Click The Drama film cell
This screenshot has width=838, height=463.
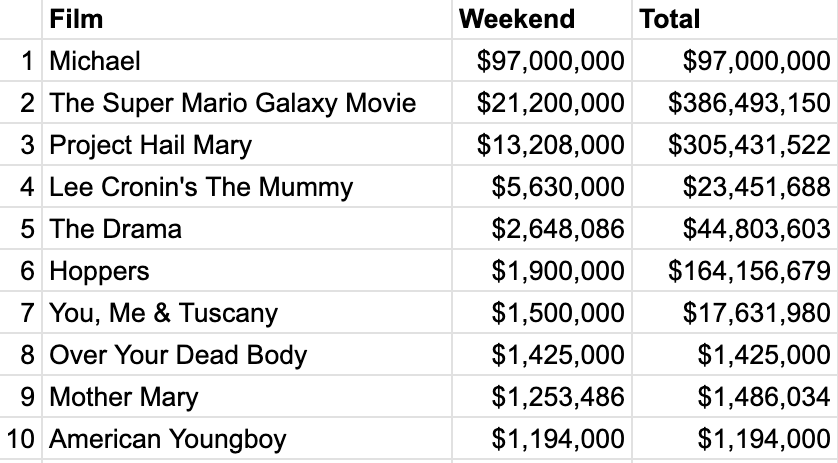(x=247, y=229)
